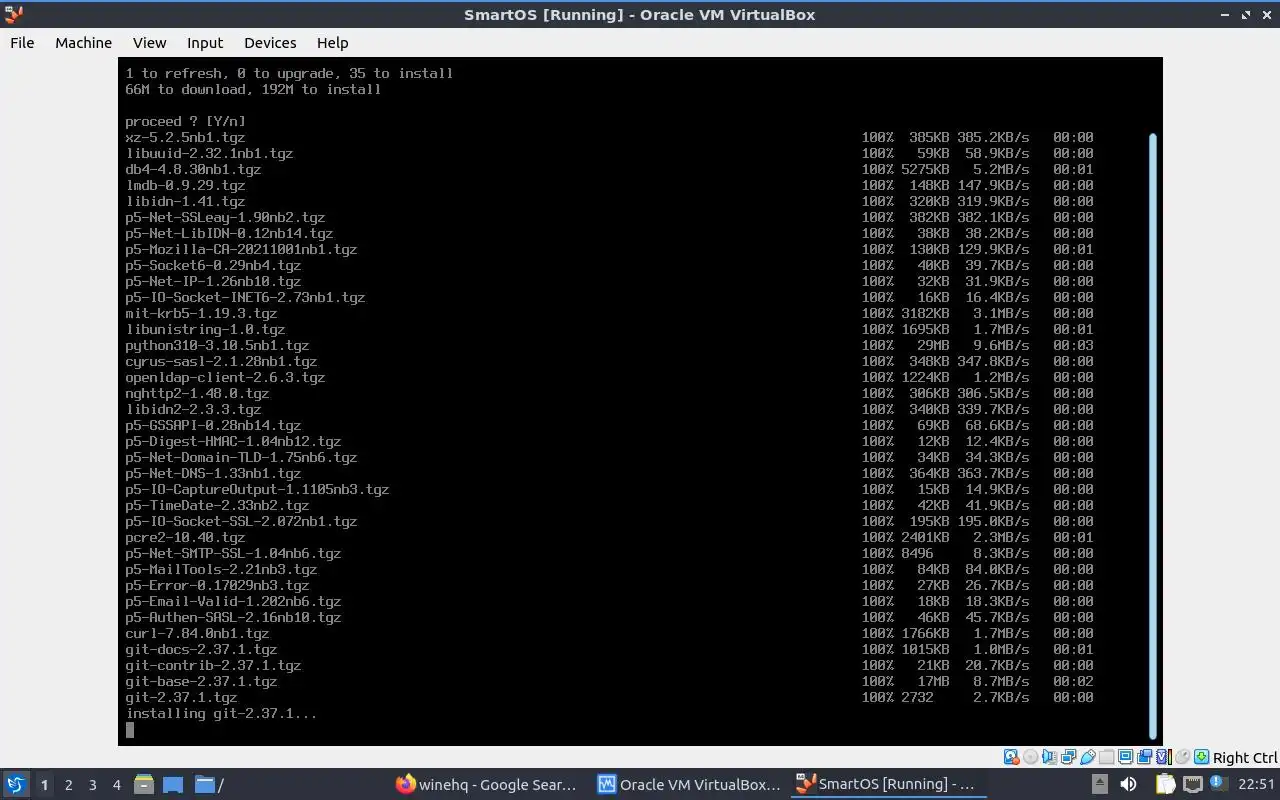
Task: Open the View menu
Action: pyautogui.click(x=149, y=43)
